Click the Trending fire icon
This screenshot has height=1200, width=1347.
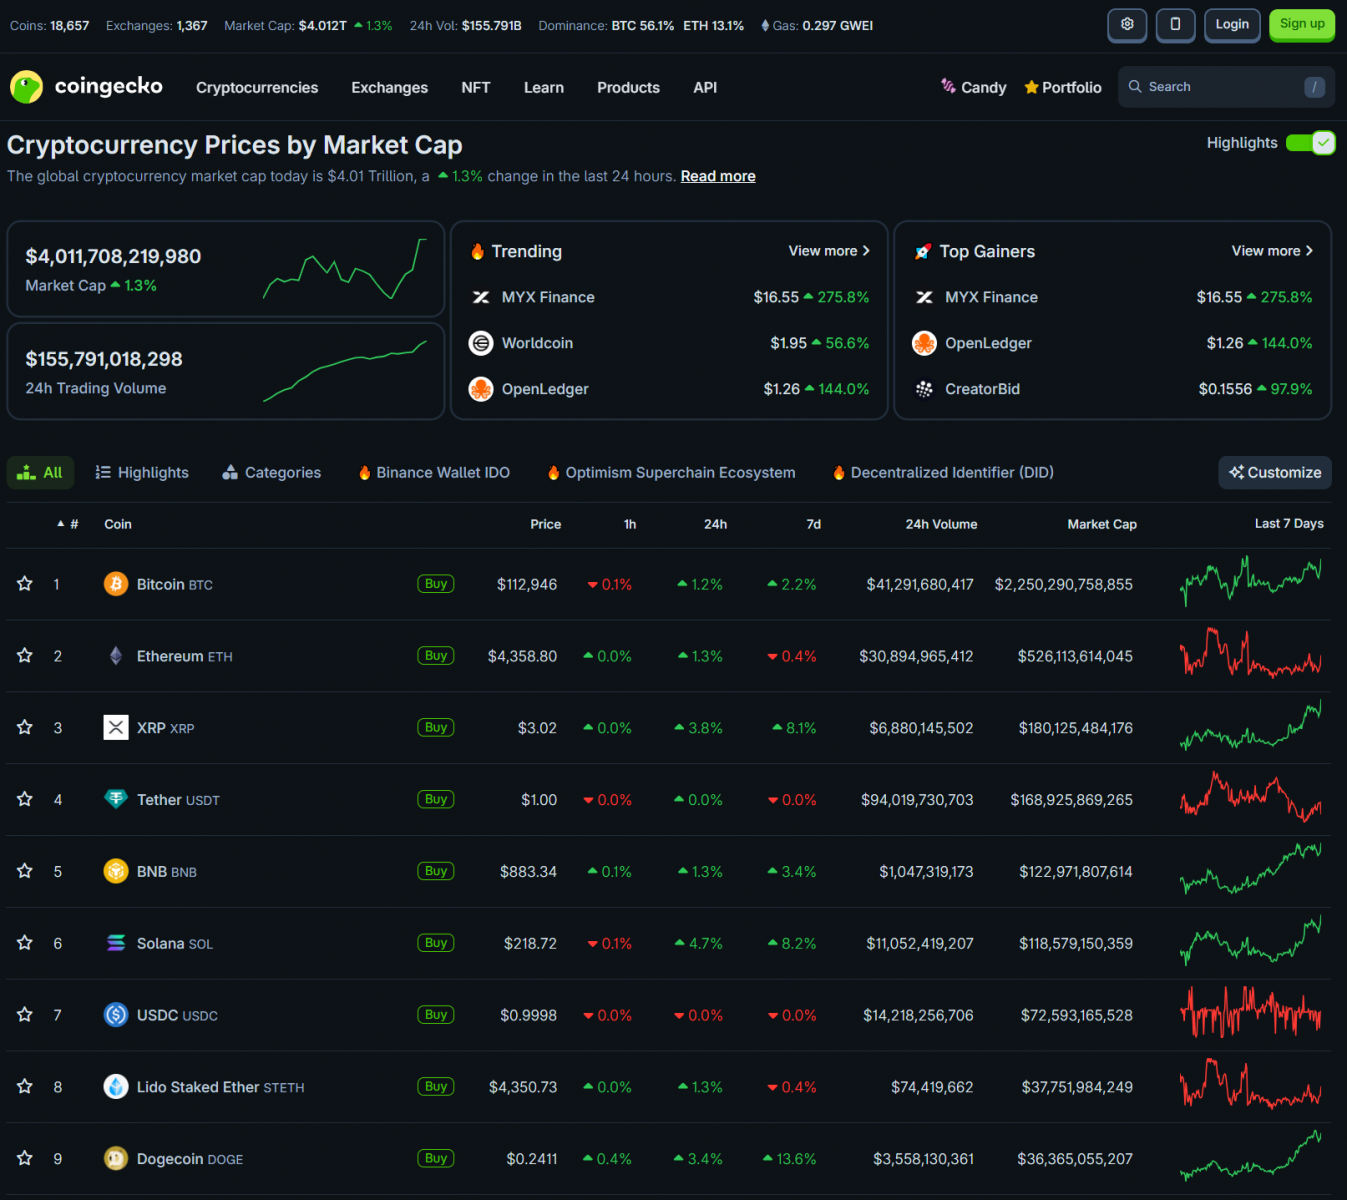(480, 251)
